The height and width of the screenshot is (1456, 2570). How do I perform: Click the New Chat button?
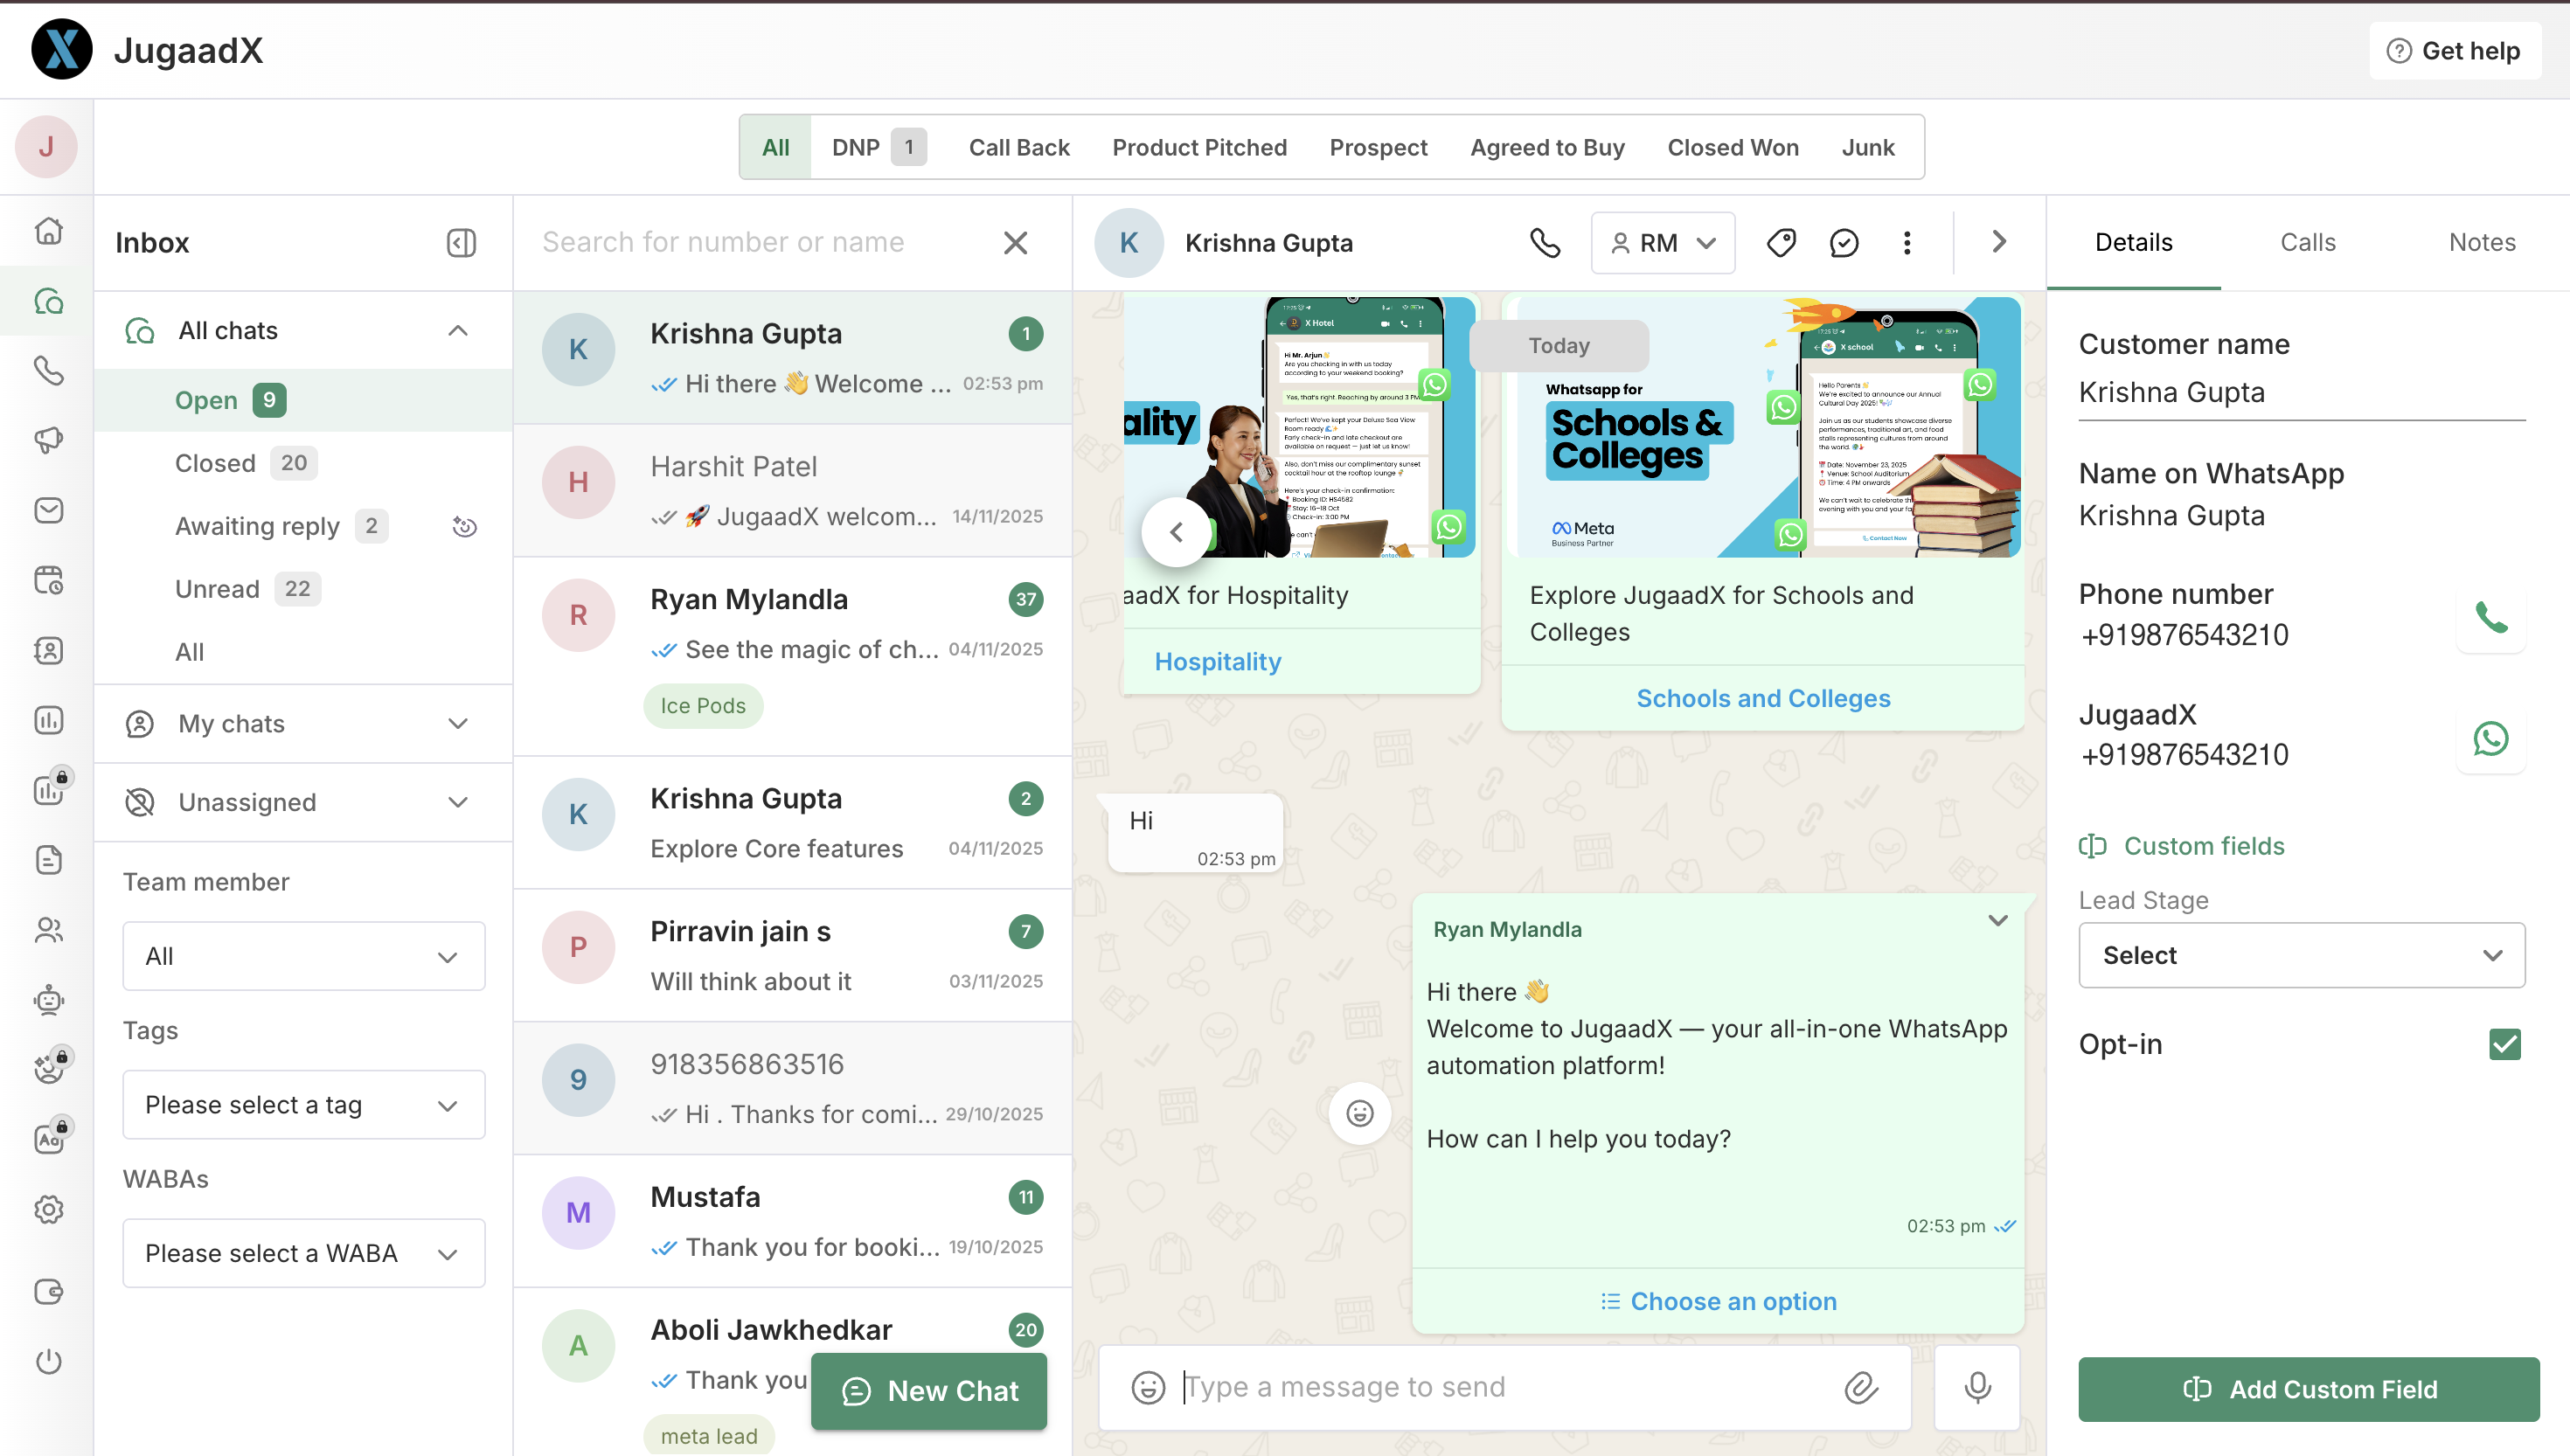tap(929, 1391)
